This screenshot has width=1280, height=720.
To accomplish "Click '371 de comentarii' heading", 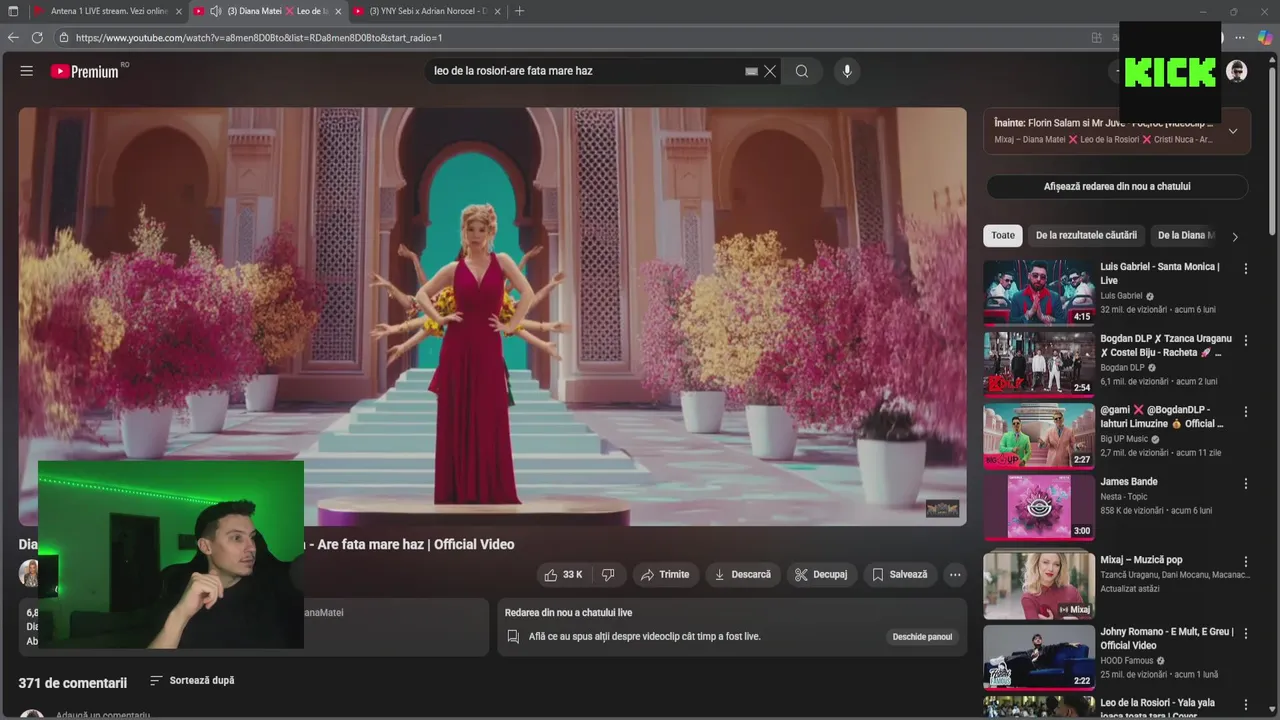I will click(x=73, y=683).
